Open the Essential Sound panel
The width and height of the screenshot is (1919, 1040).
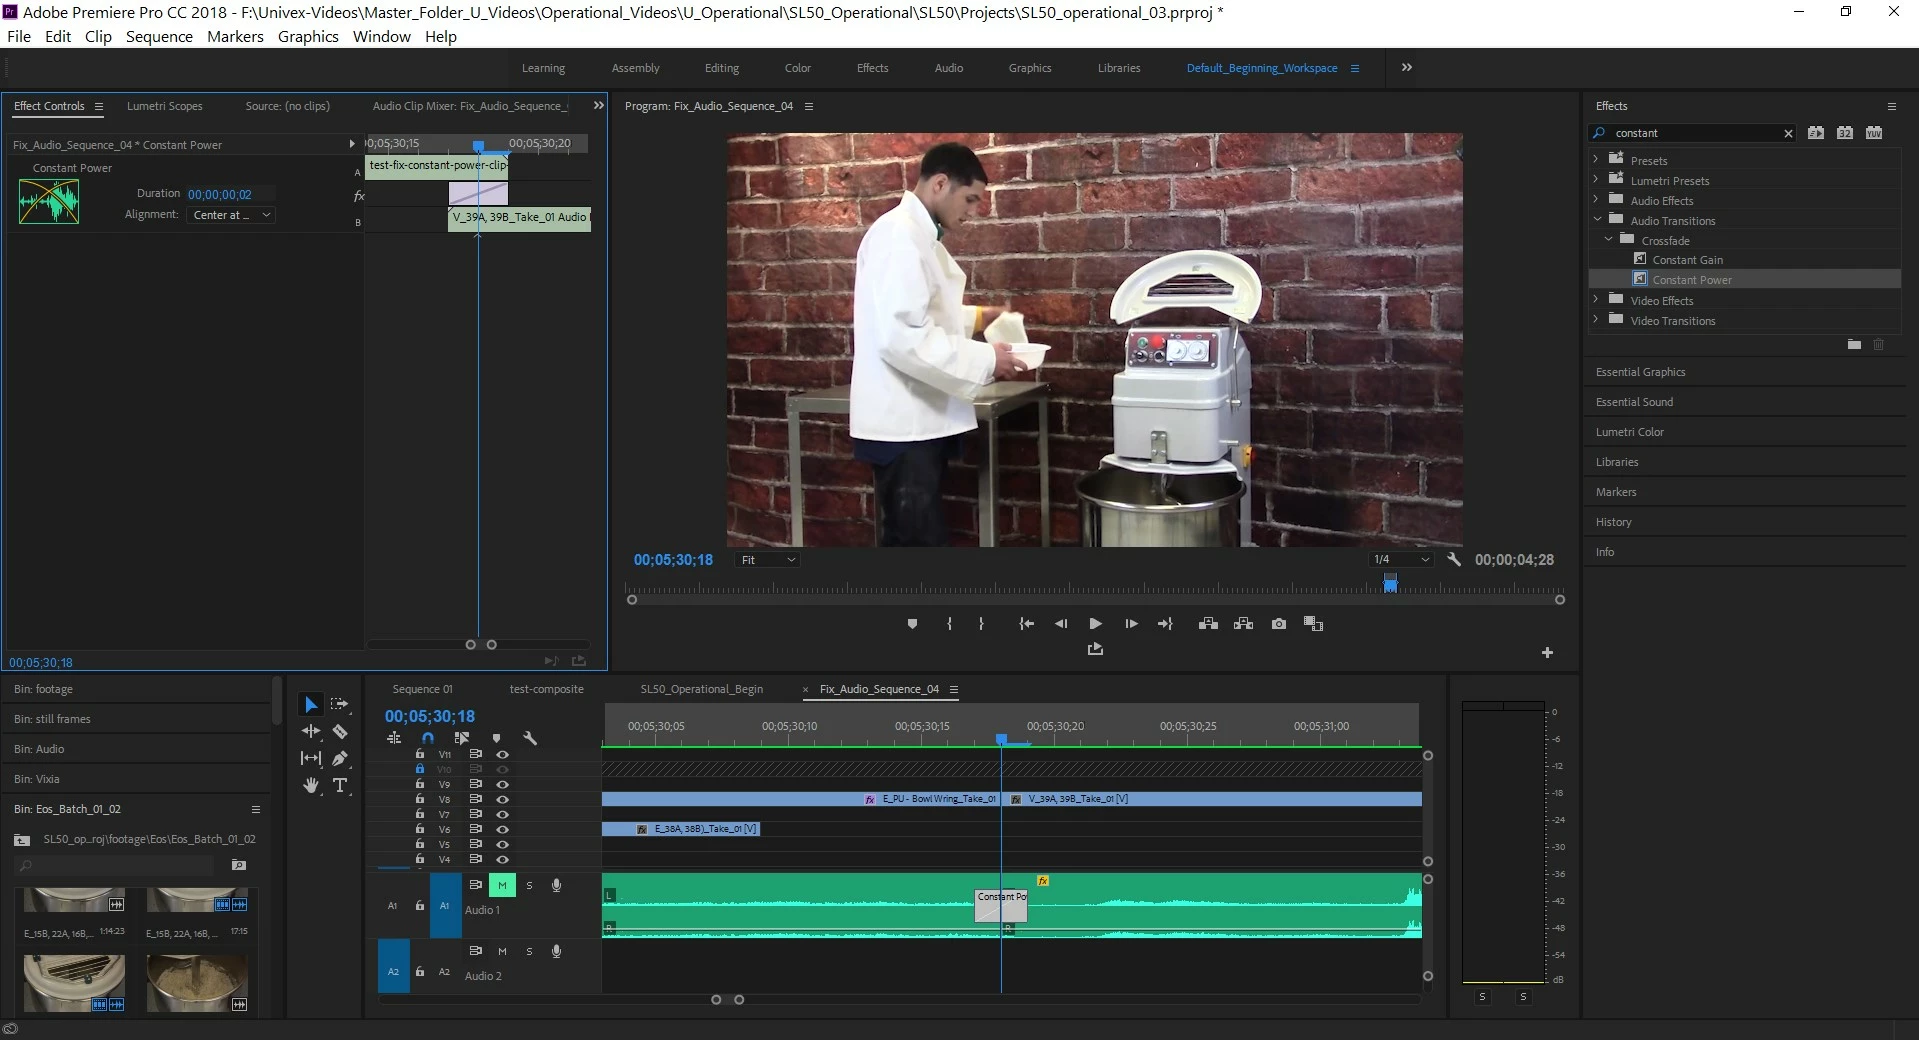1634,402
